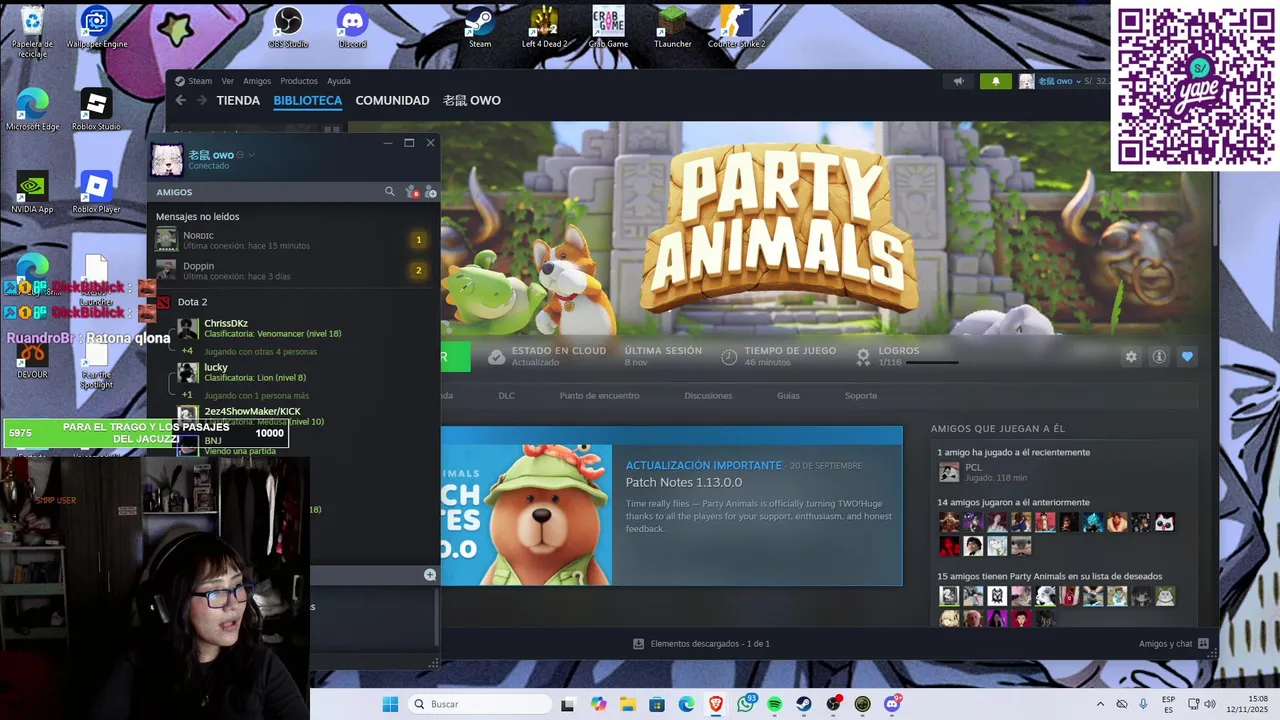Open Counter-Strike 2 desktop shortcut
This screenshot has width=1280, height=720.
[736, 27]
